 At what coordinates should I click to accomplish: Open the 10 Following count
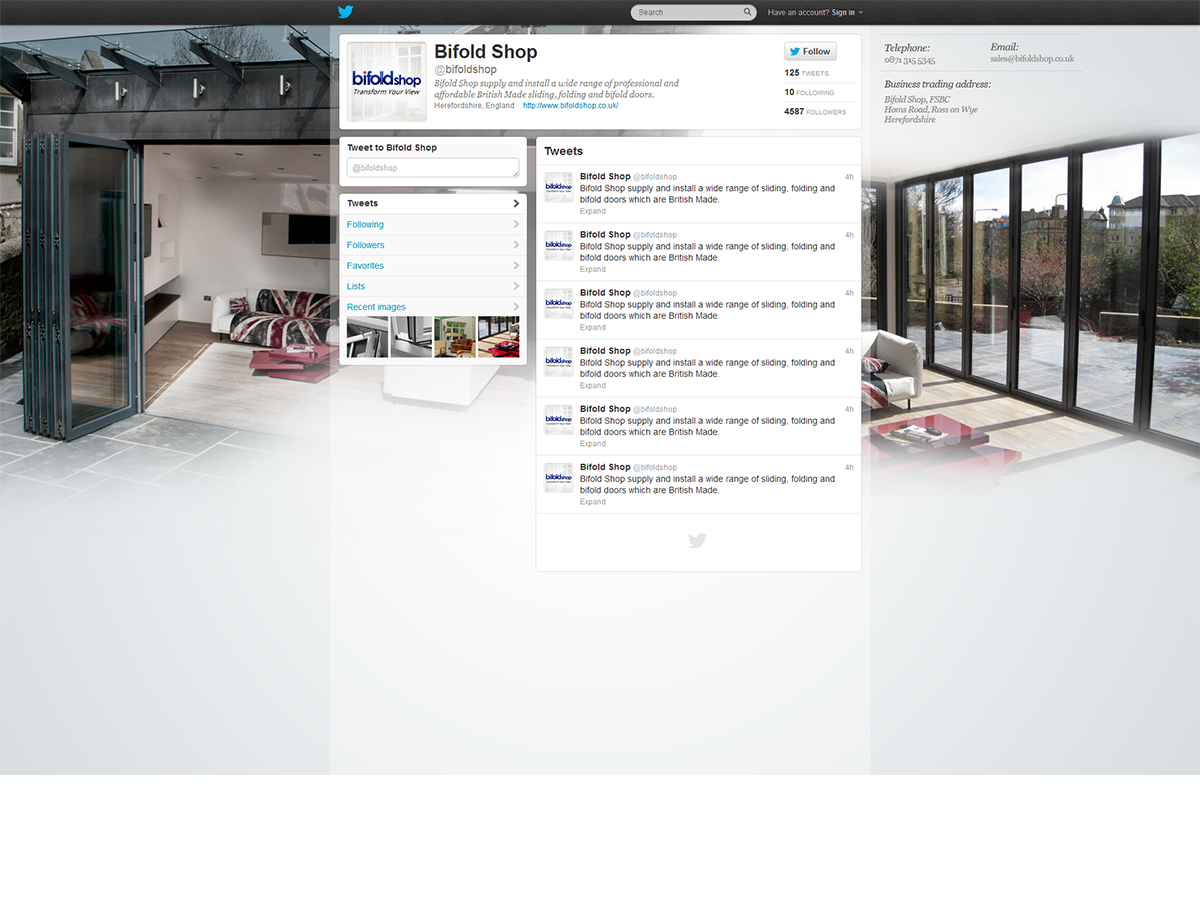(809, 92)
